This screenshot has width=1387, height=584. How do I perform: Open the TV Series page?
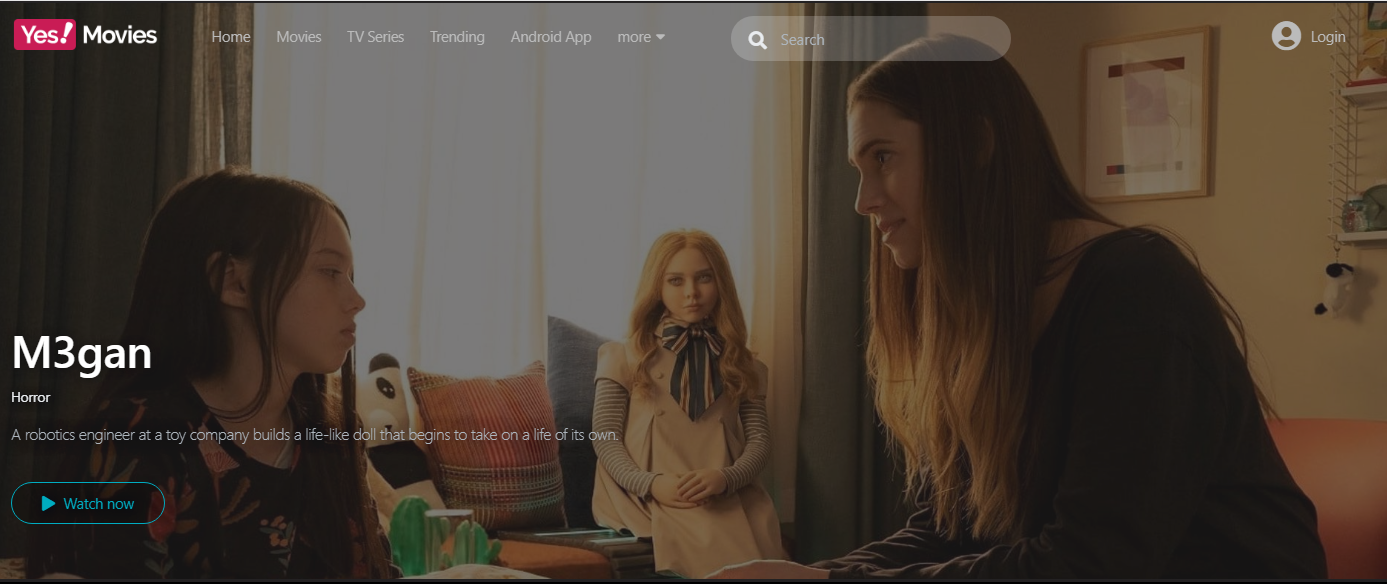376,37
